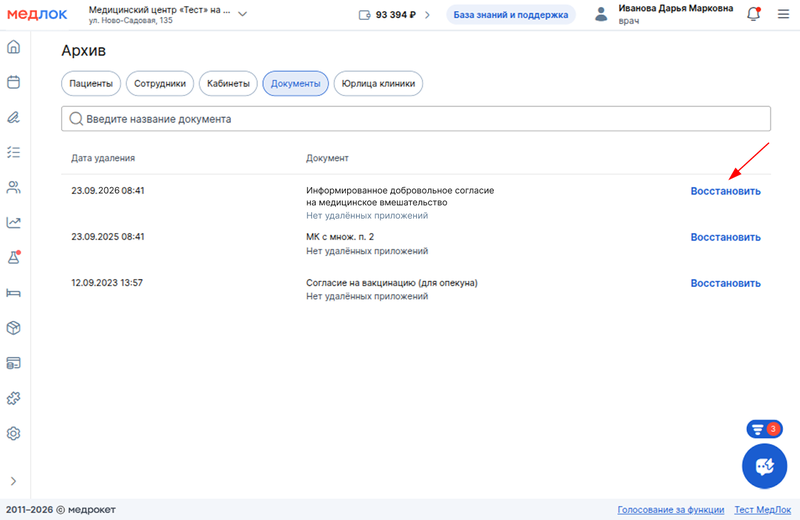The width and height of the screenshot is (800, 520).
Task: Click the date 23.09.2026 08:41
Action: (108, 191)
